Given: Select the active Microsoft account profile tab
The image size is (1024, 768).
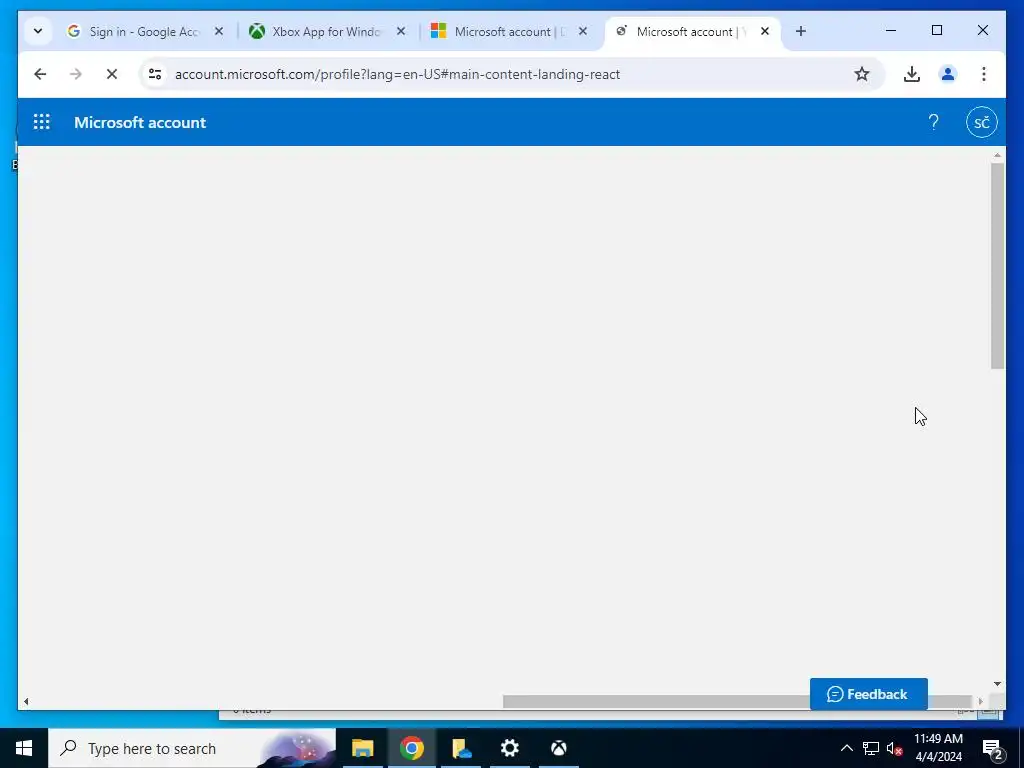Looking at the screenshot, I should (692, 31).
